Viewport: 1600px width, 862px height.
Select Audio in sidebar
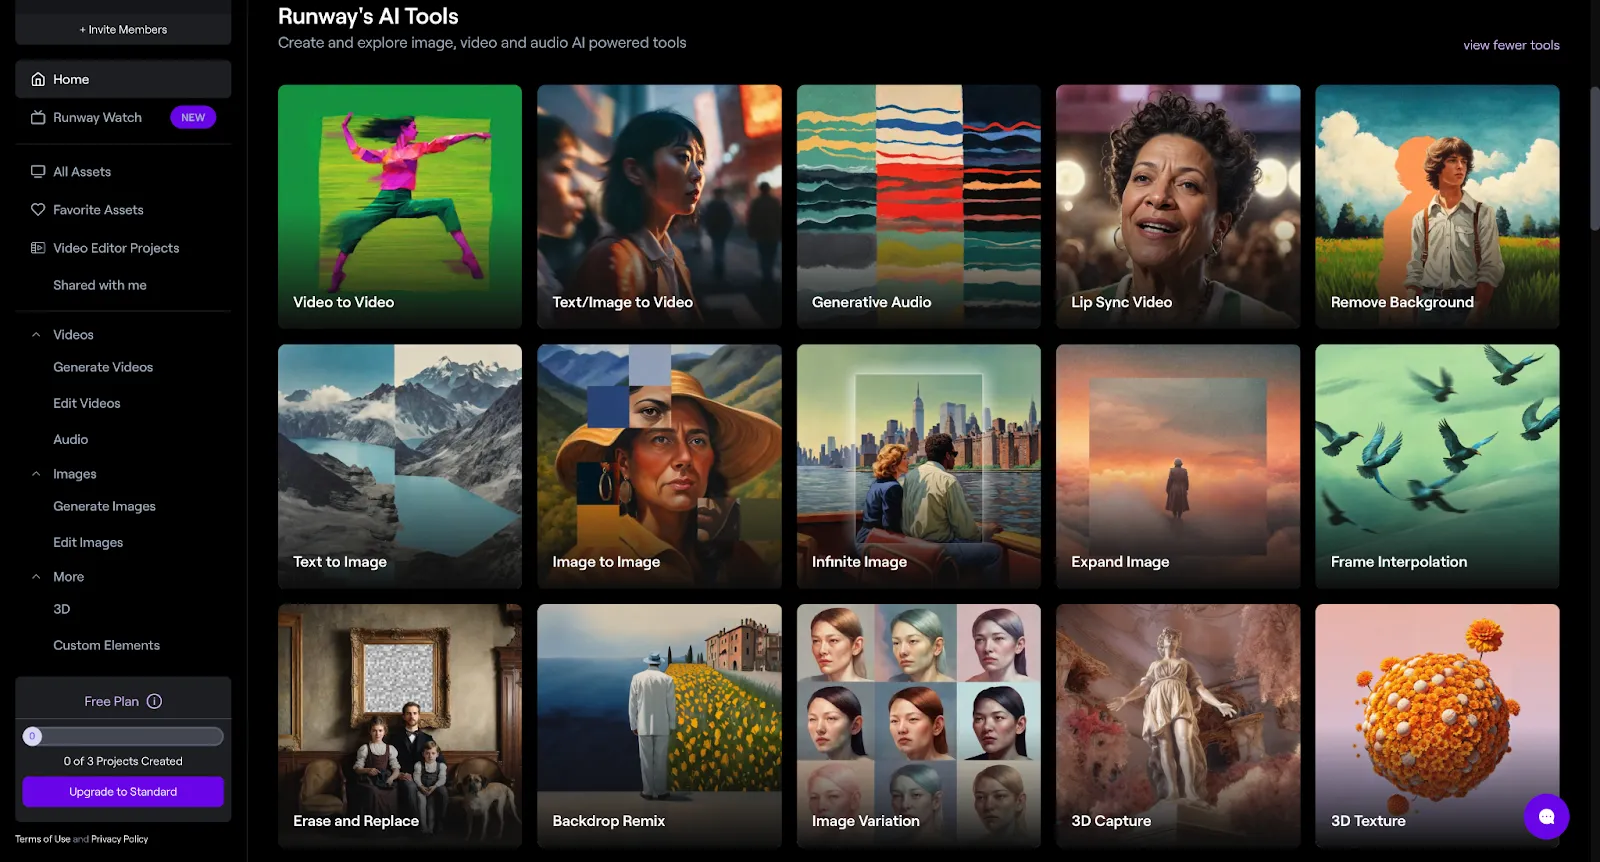click(71, 439)
